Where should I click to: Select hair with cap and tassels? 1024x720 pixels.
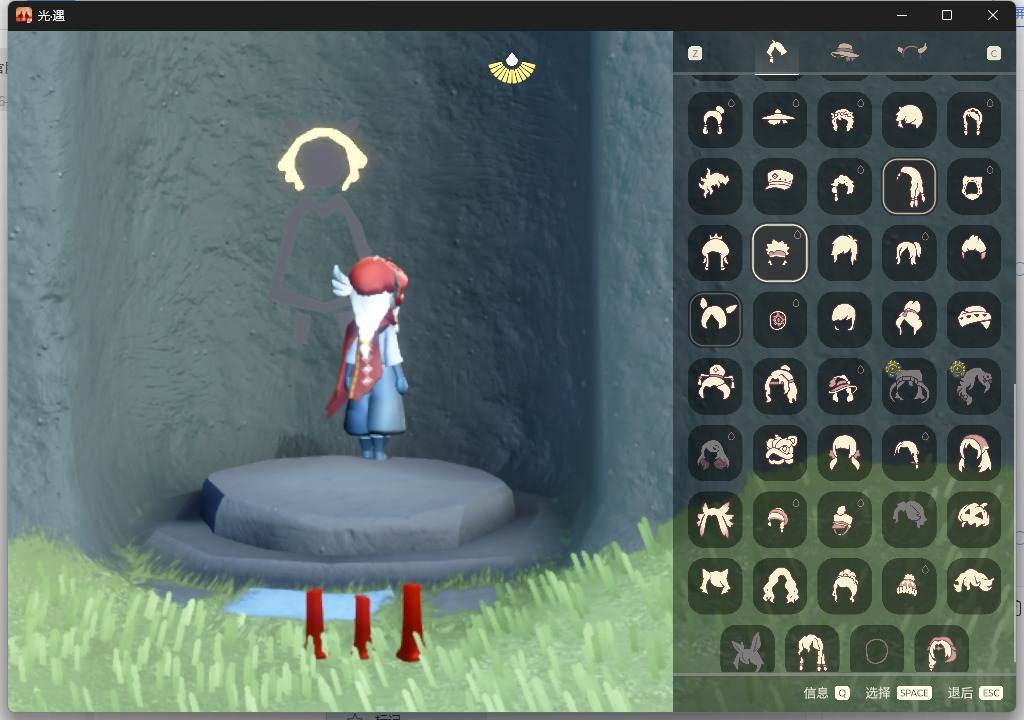715,386
